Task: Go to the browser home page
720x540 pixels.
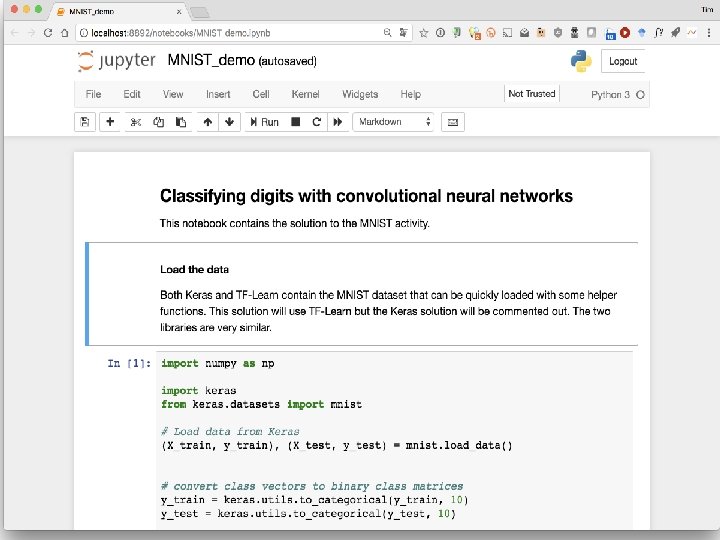Action: (x=65, y=33)
